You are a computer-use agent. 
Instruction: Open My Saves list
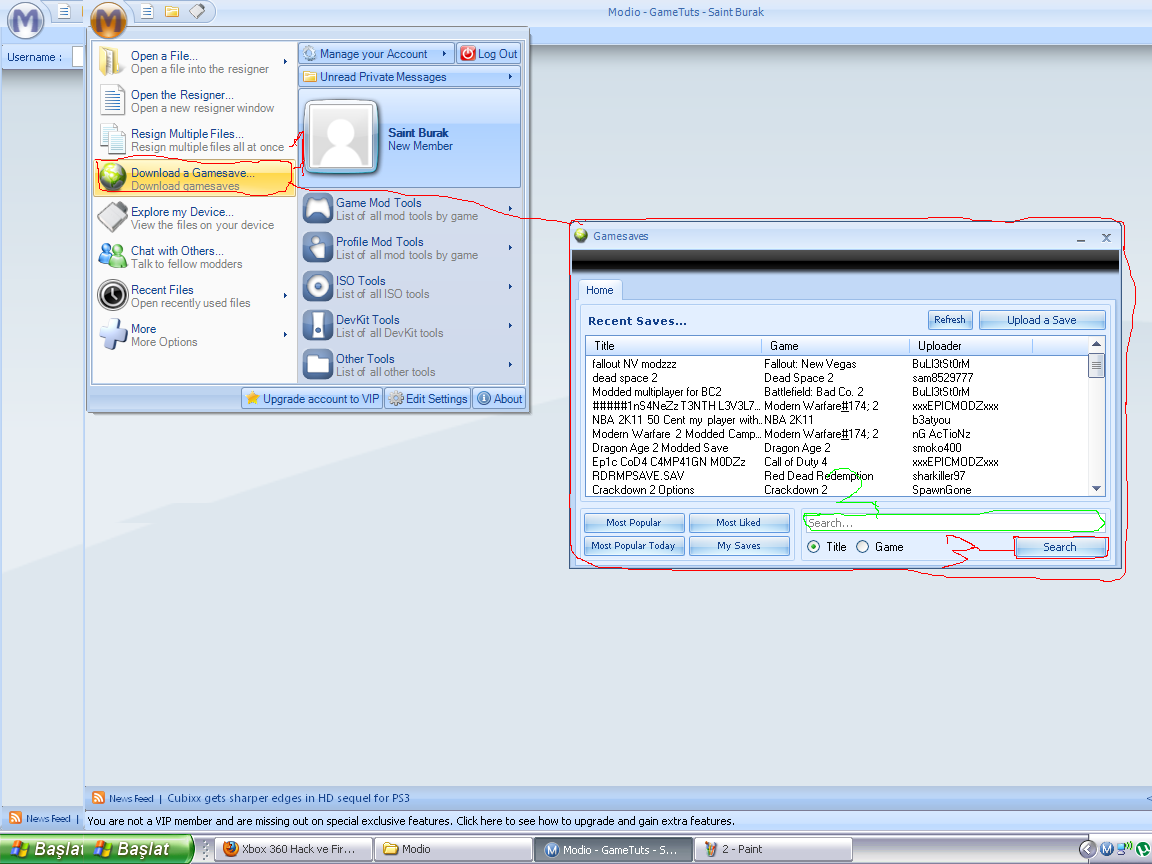tap(739, 546)
